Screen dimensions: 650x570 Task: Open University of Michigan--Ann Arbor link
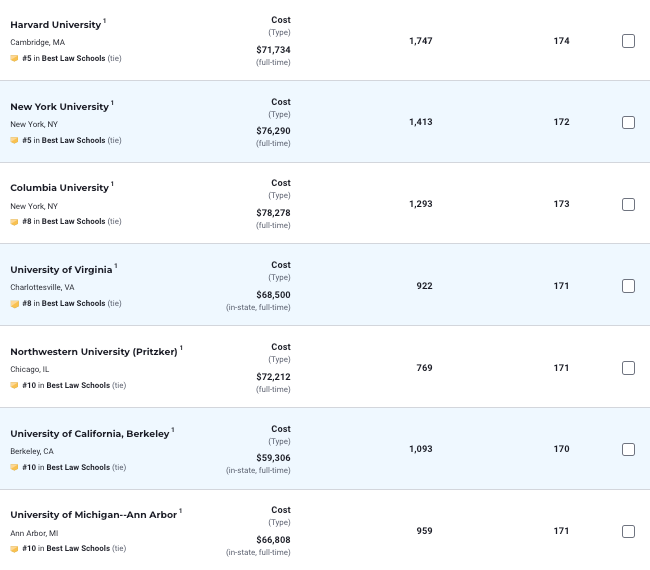coord(93,515)
